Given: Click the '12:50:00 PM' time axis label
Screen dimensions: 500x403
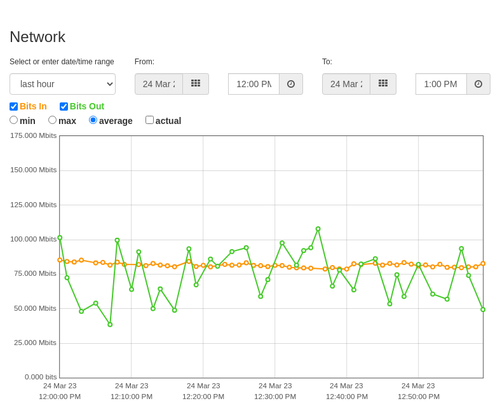Looking at the screenshot, I should pos(418,397).
